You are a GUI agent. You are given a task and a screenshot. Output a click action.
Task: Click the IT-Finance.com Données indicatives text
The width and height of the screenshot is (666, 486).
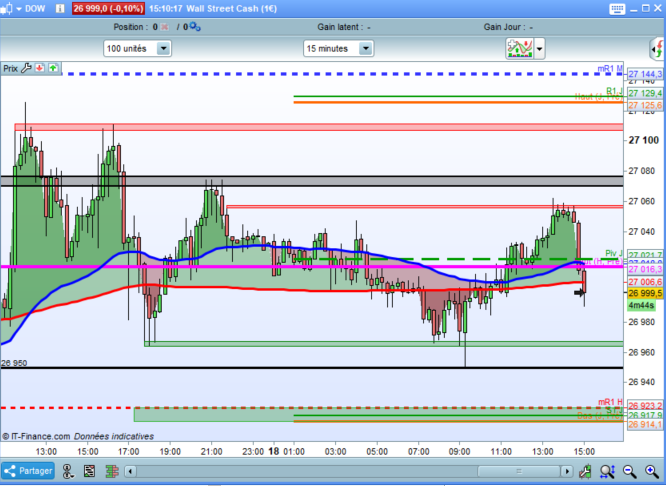tap(78, 436)
